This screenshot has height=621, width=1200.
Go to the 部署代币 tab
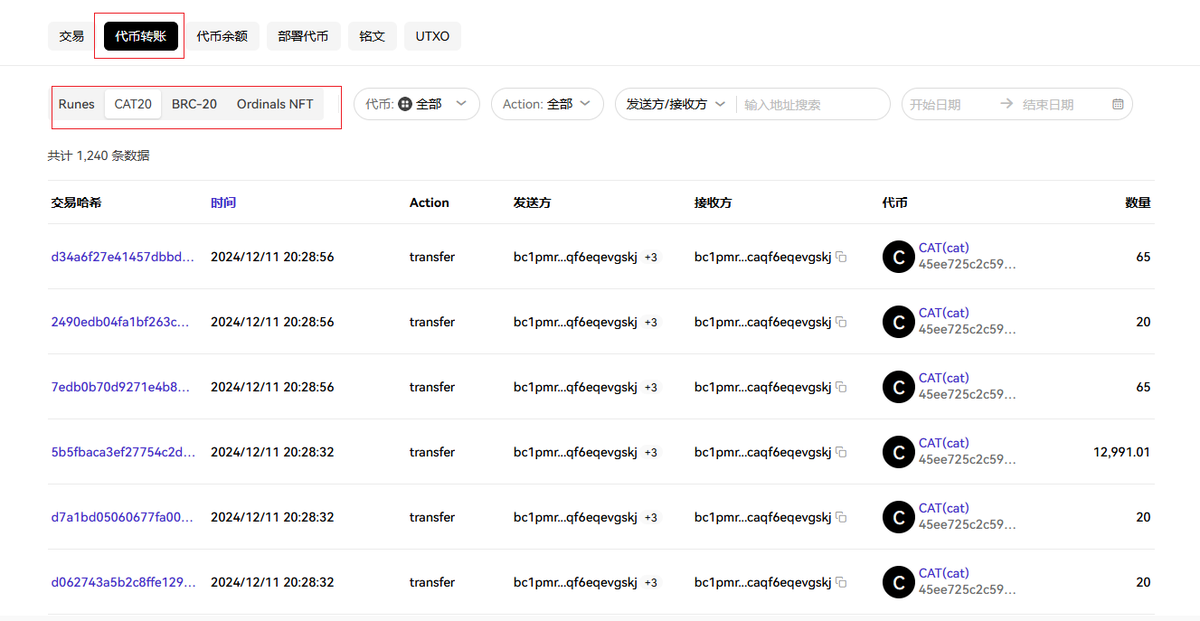[x=303, y=37]
